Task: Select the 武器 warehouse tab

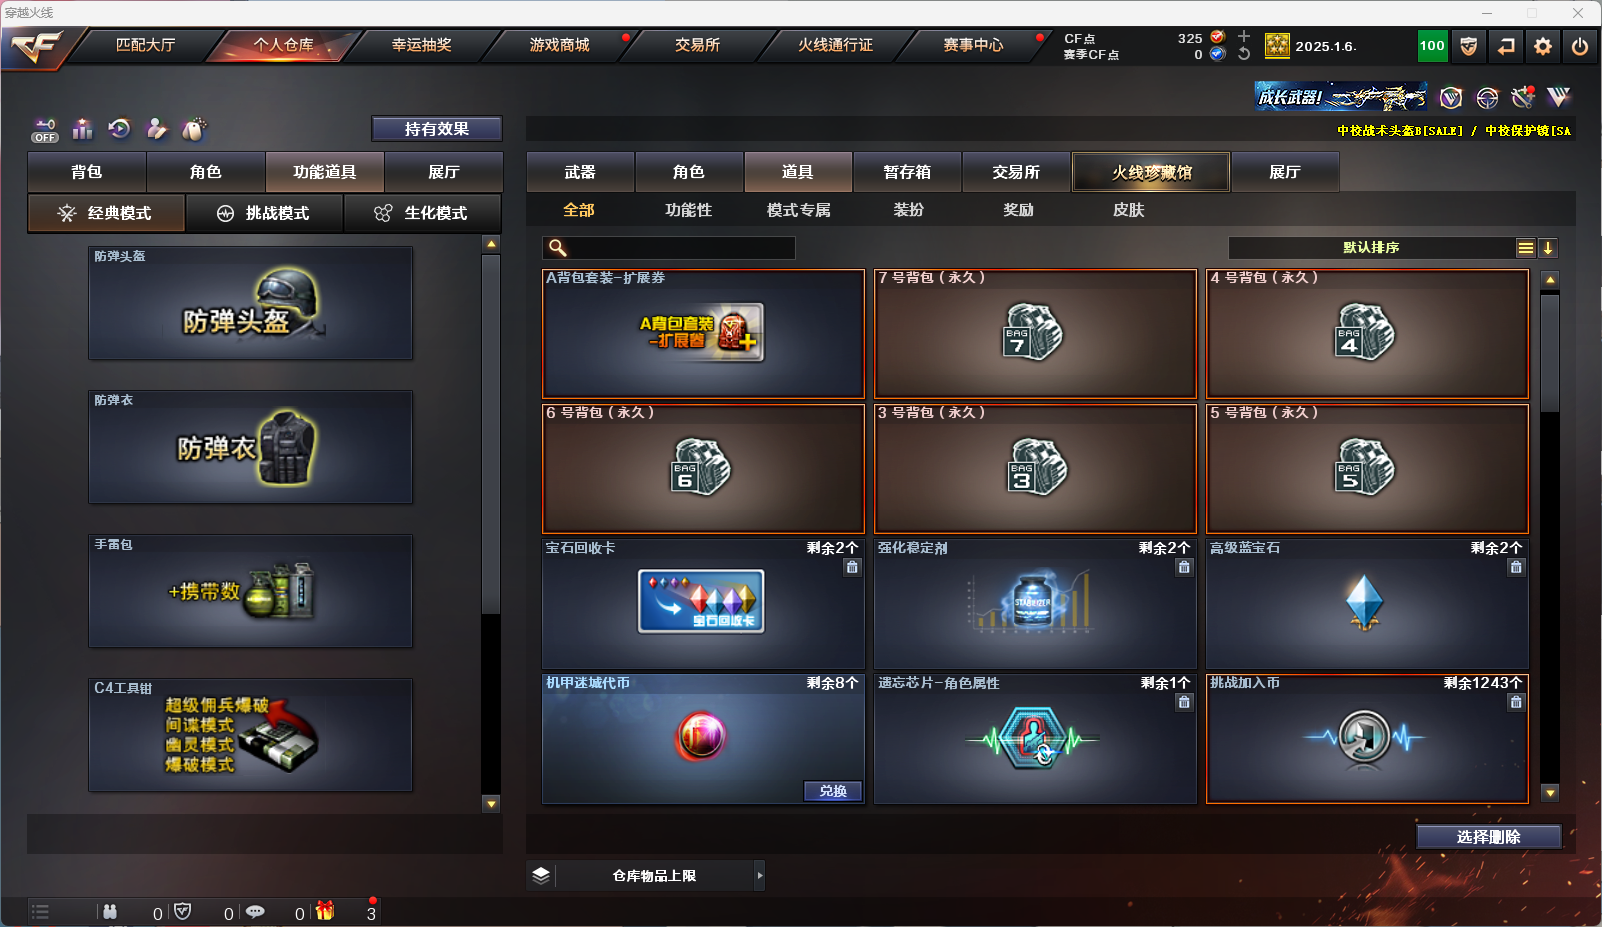Action: (x=580, y=172)
